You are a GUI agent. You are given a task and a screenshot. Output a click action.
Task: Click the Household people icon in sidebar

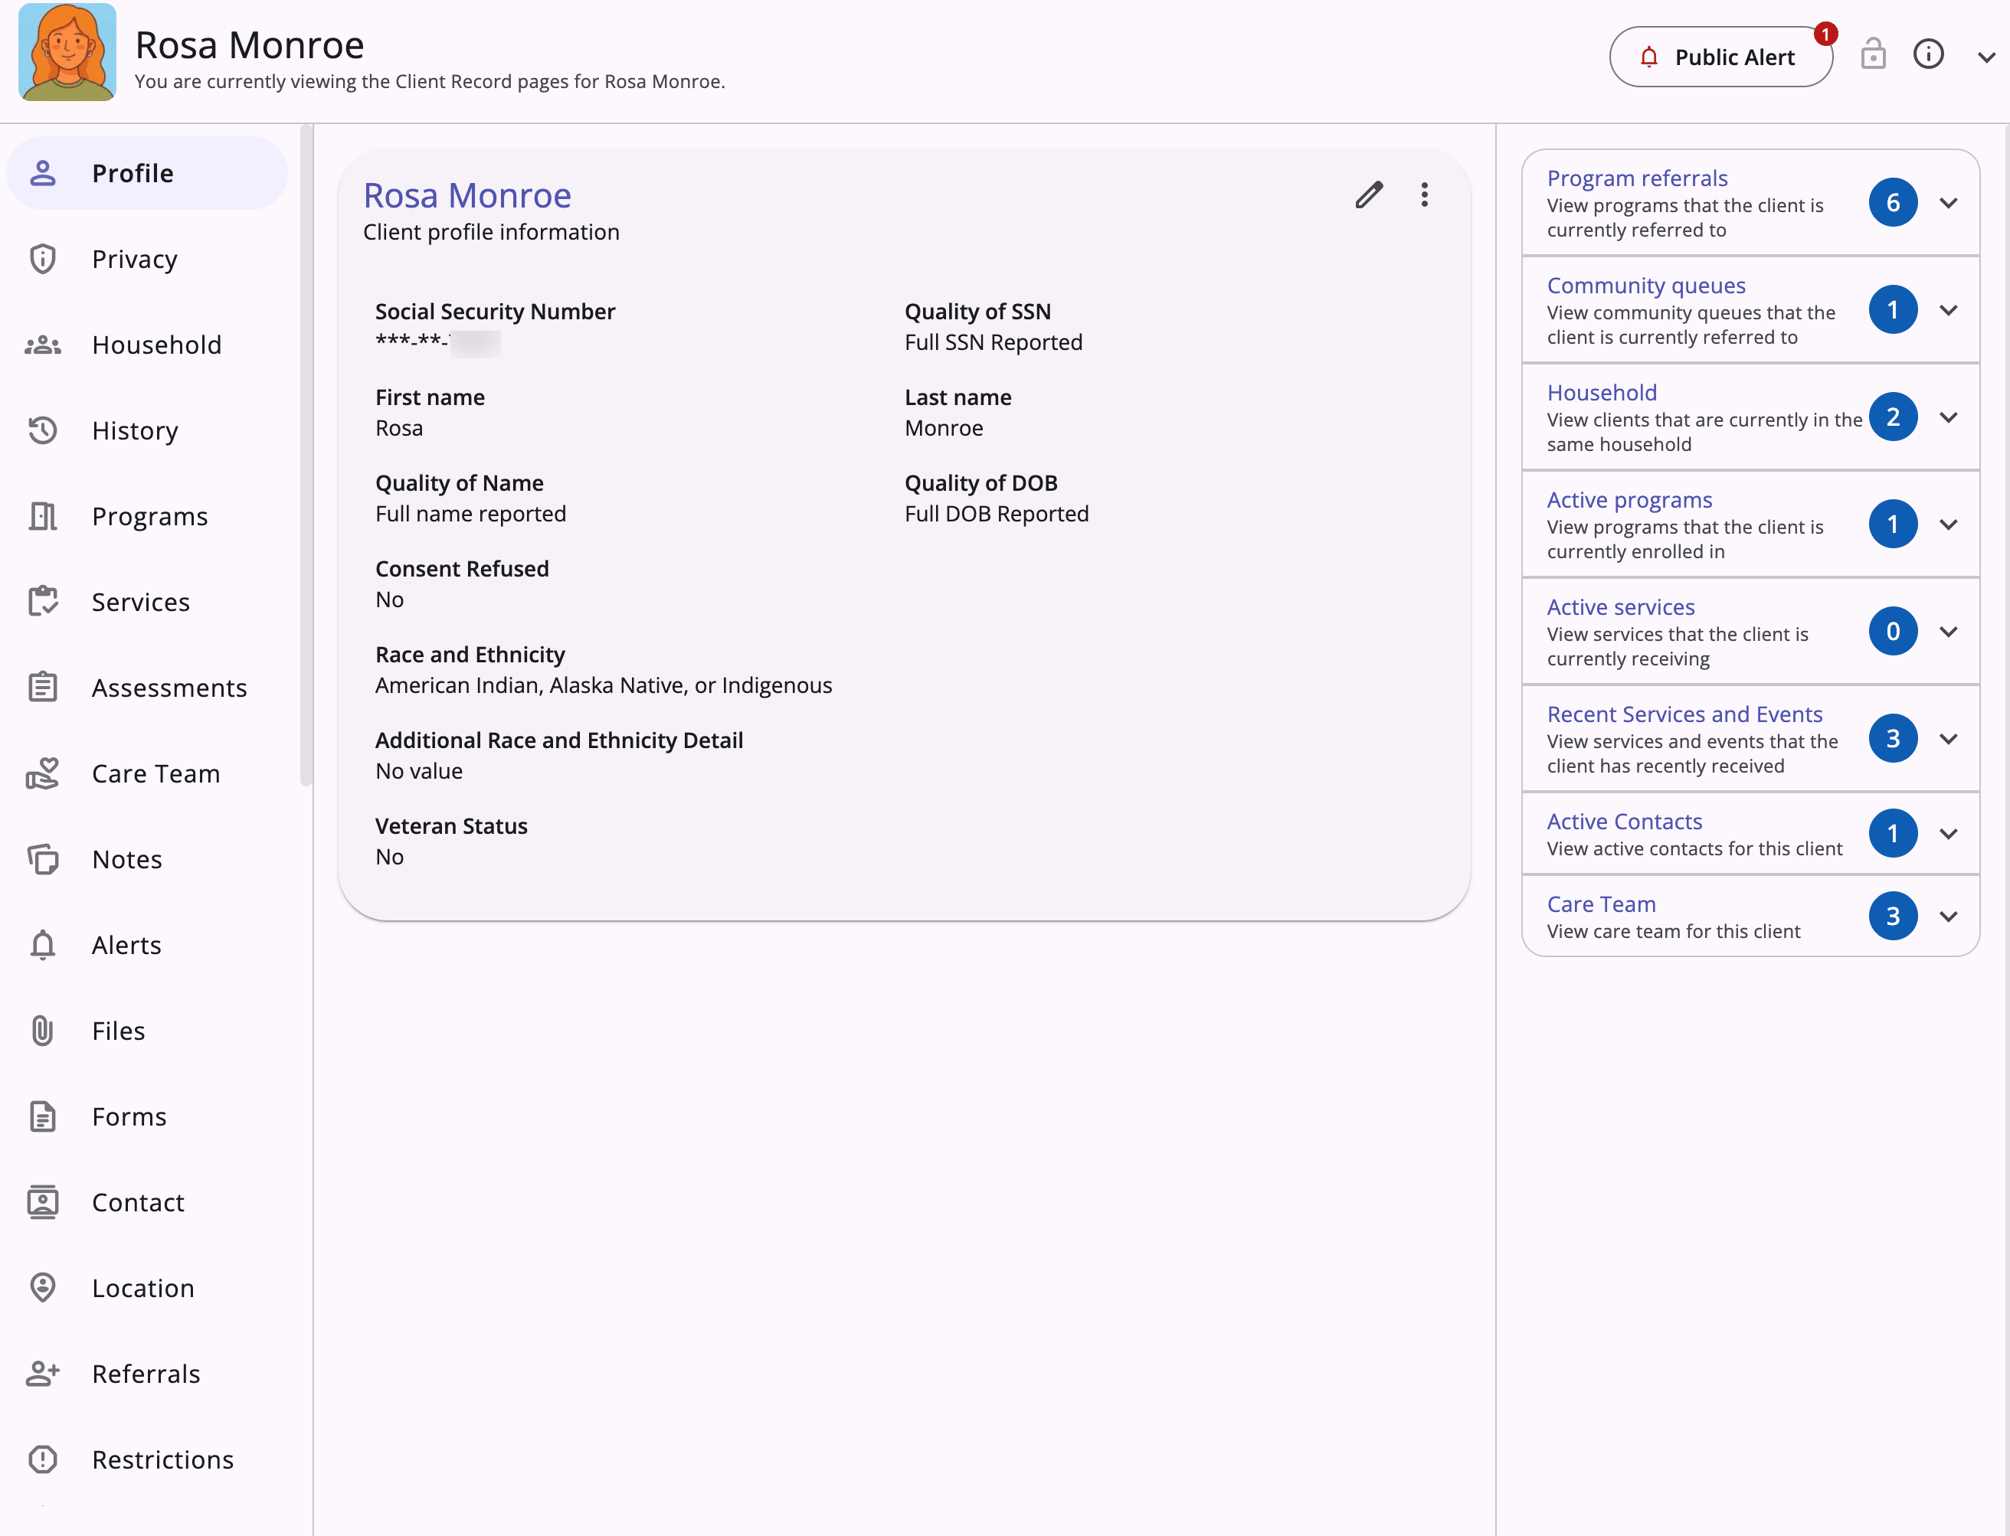(43, 345)
